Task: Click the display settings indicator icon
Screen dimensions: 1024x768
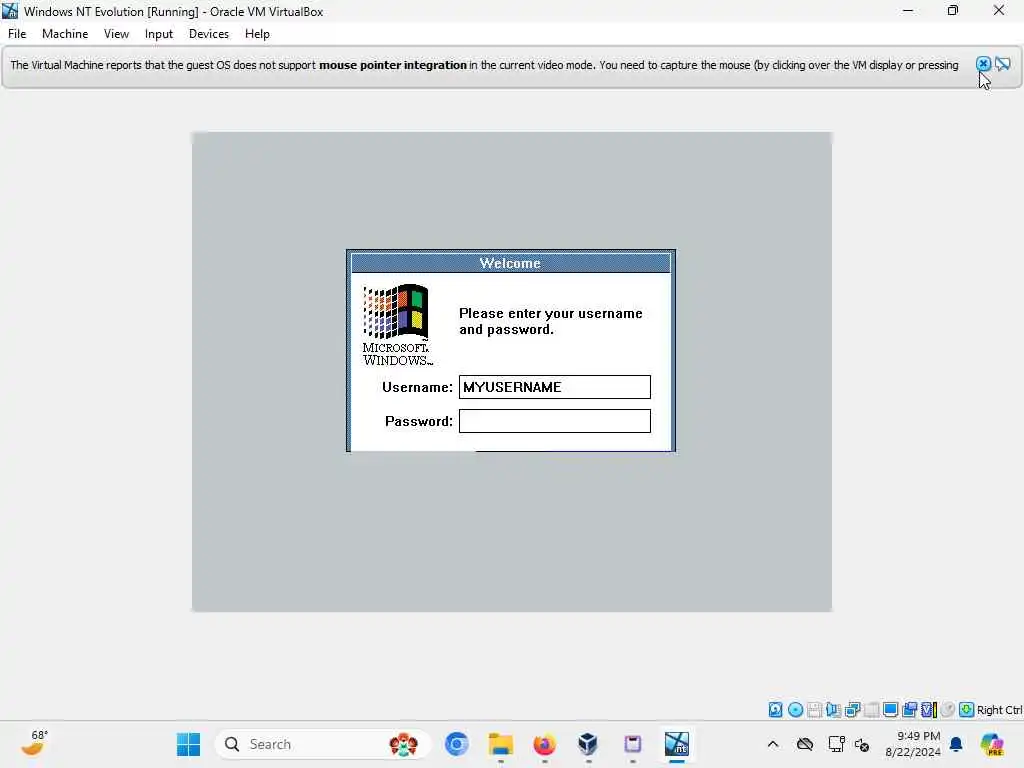Action: 890,710
